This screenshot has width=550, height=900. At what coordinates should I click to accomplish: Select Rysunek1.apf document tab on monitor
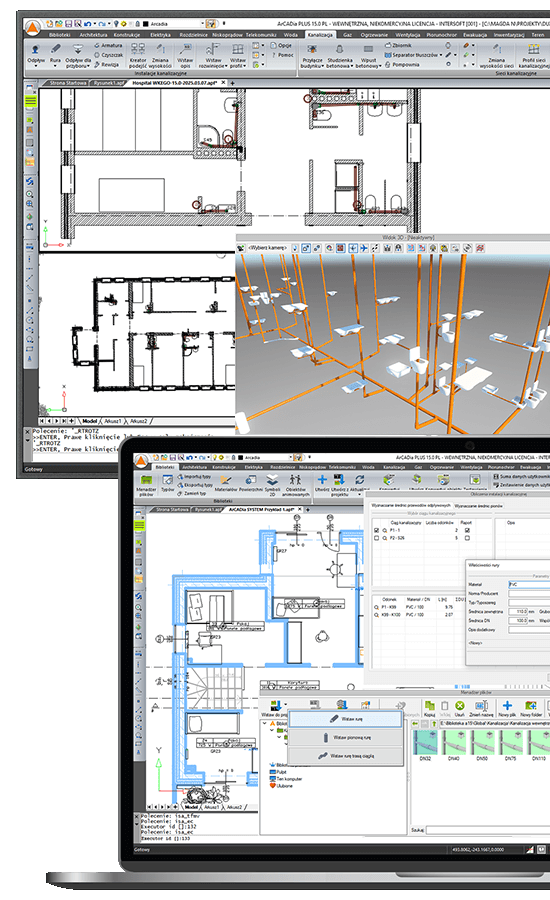(109, 83)
